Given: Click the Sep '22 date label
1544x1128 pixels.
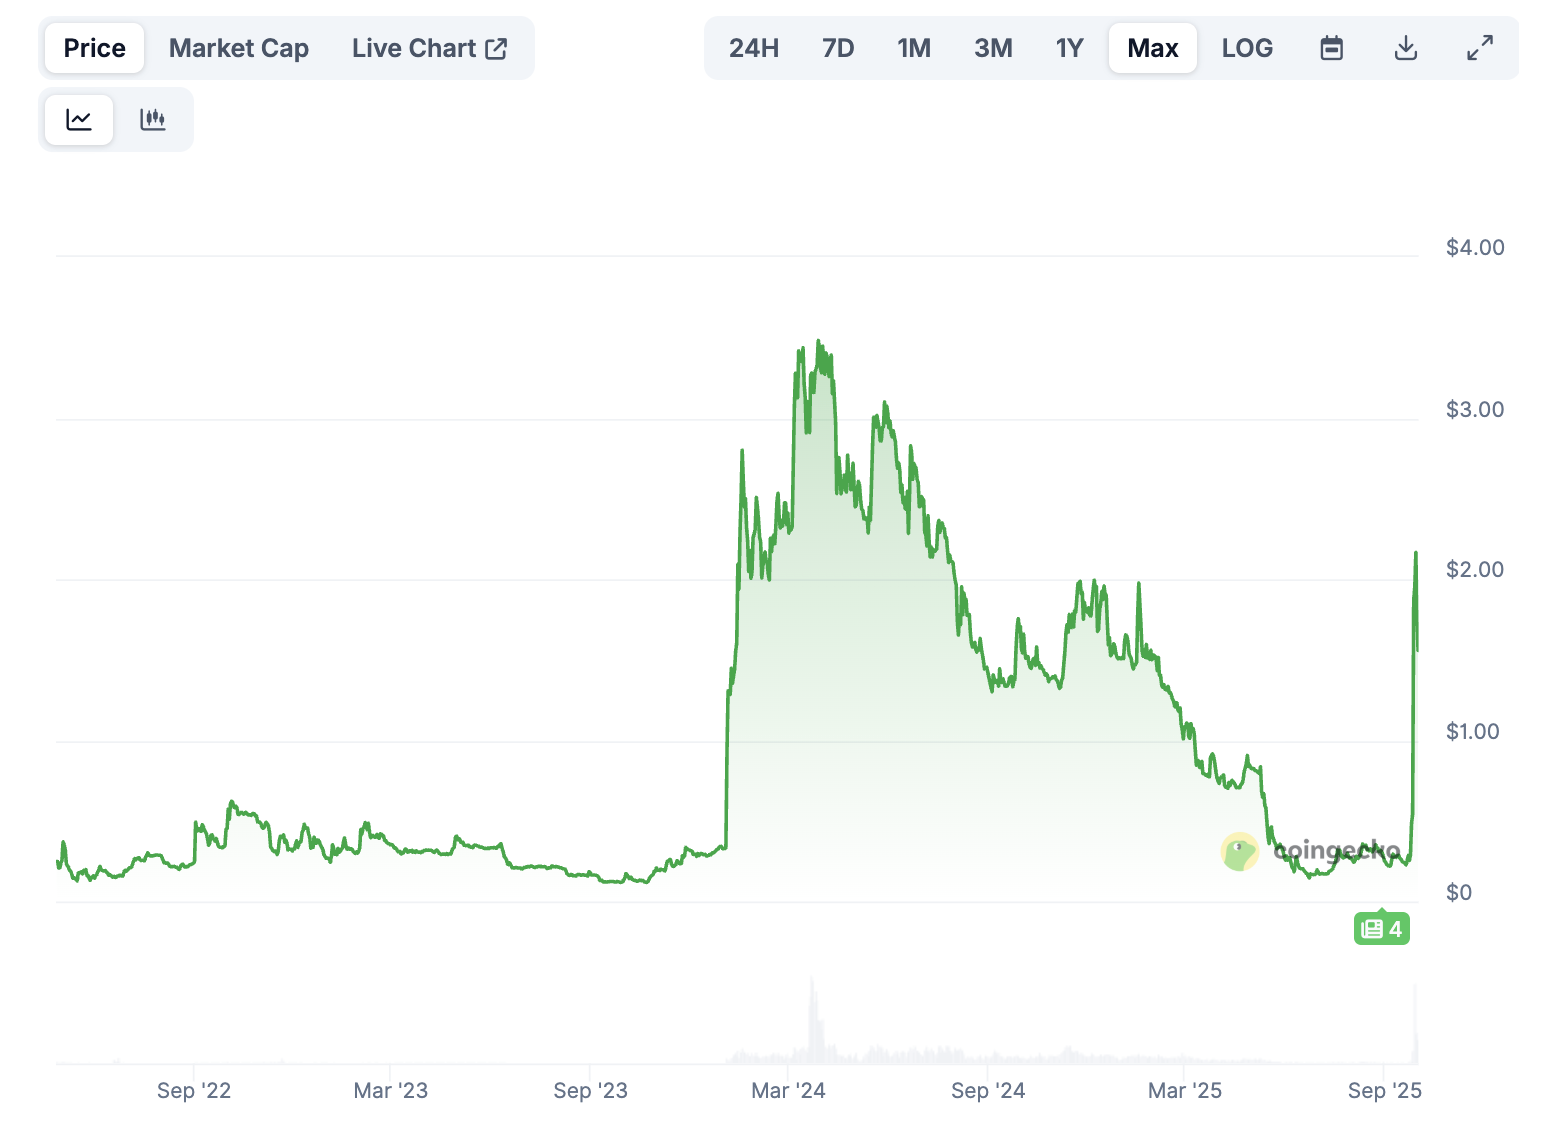Looking at the screenshot, I should tap(194, 1091).
